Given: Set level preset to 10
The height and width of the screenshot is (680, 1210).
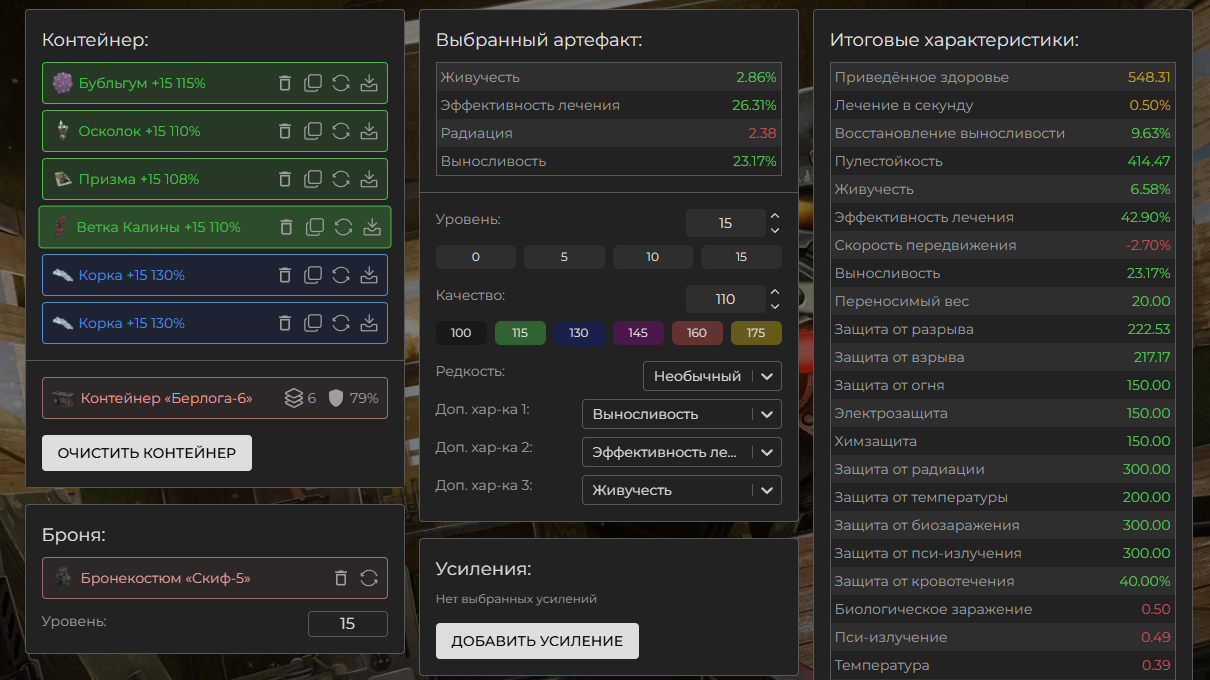Looking at the screenshot, I should pos(653,257).
